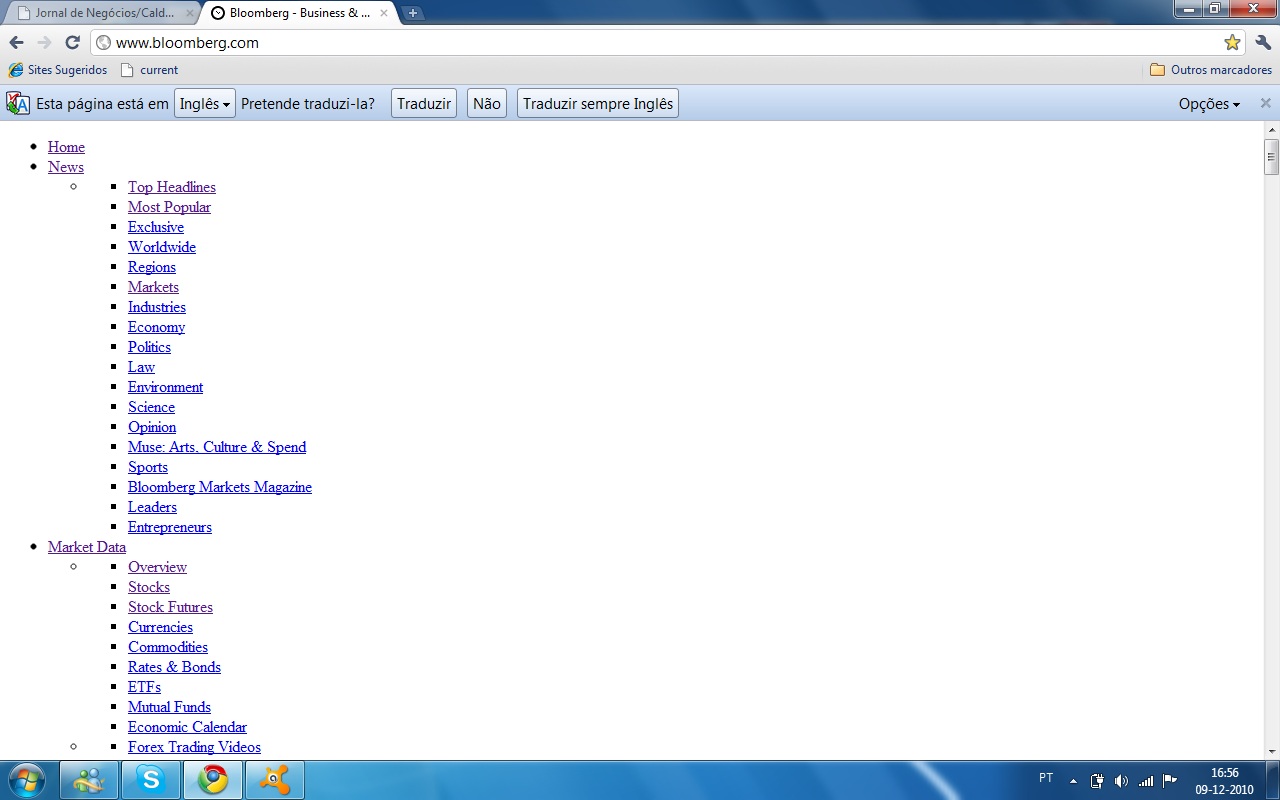
Task: Open the Leaders link
Action: 152,507
